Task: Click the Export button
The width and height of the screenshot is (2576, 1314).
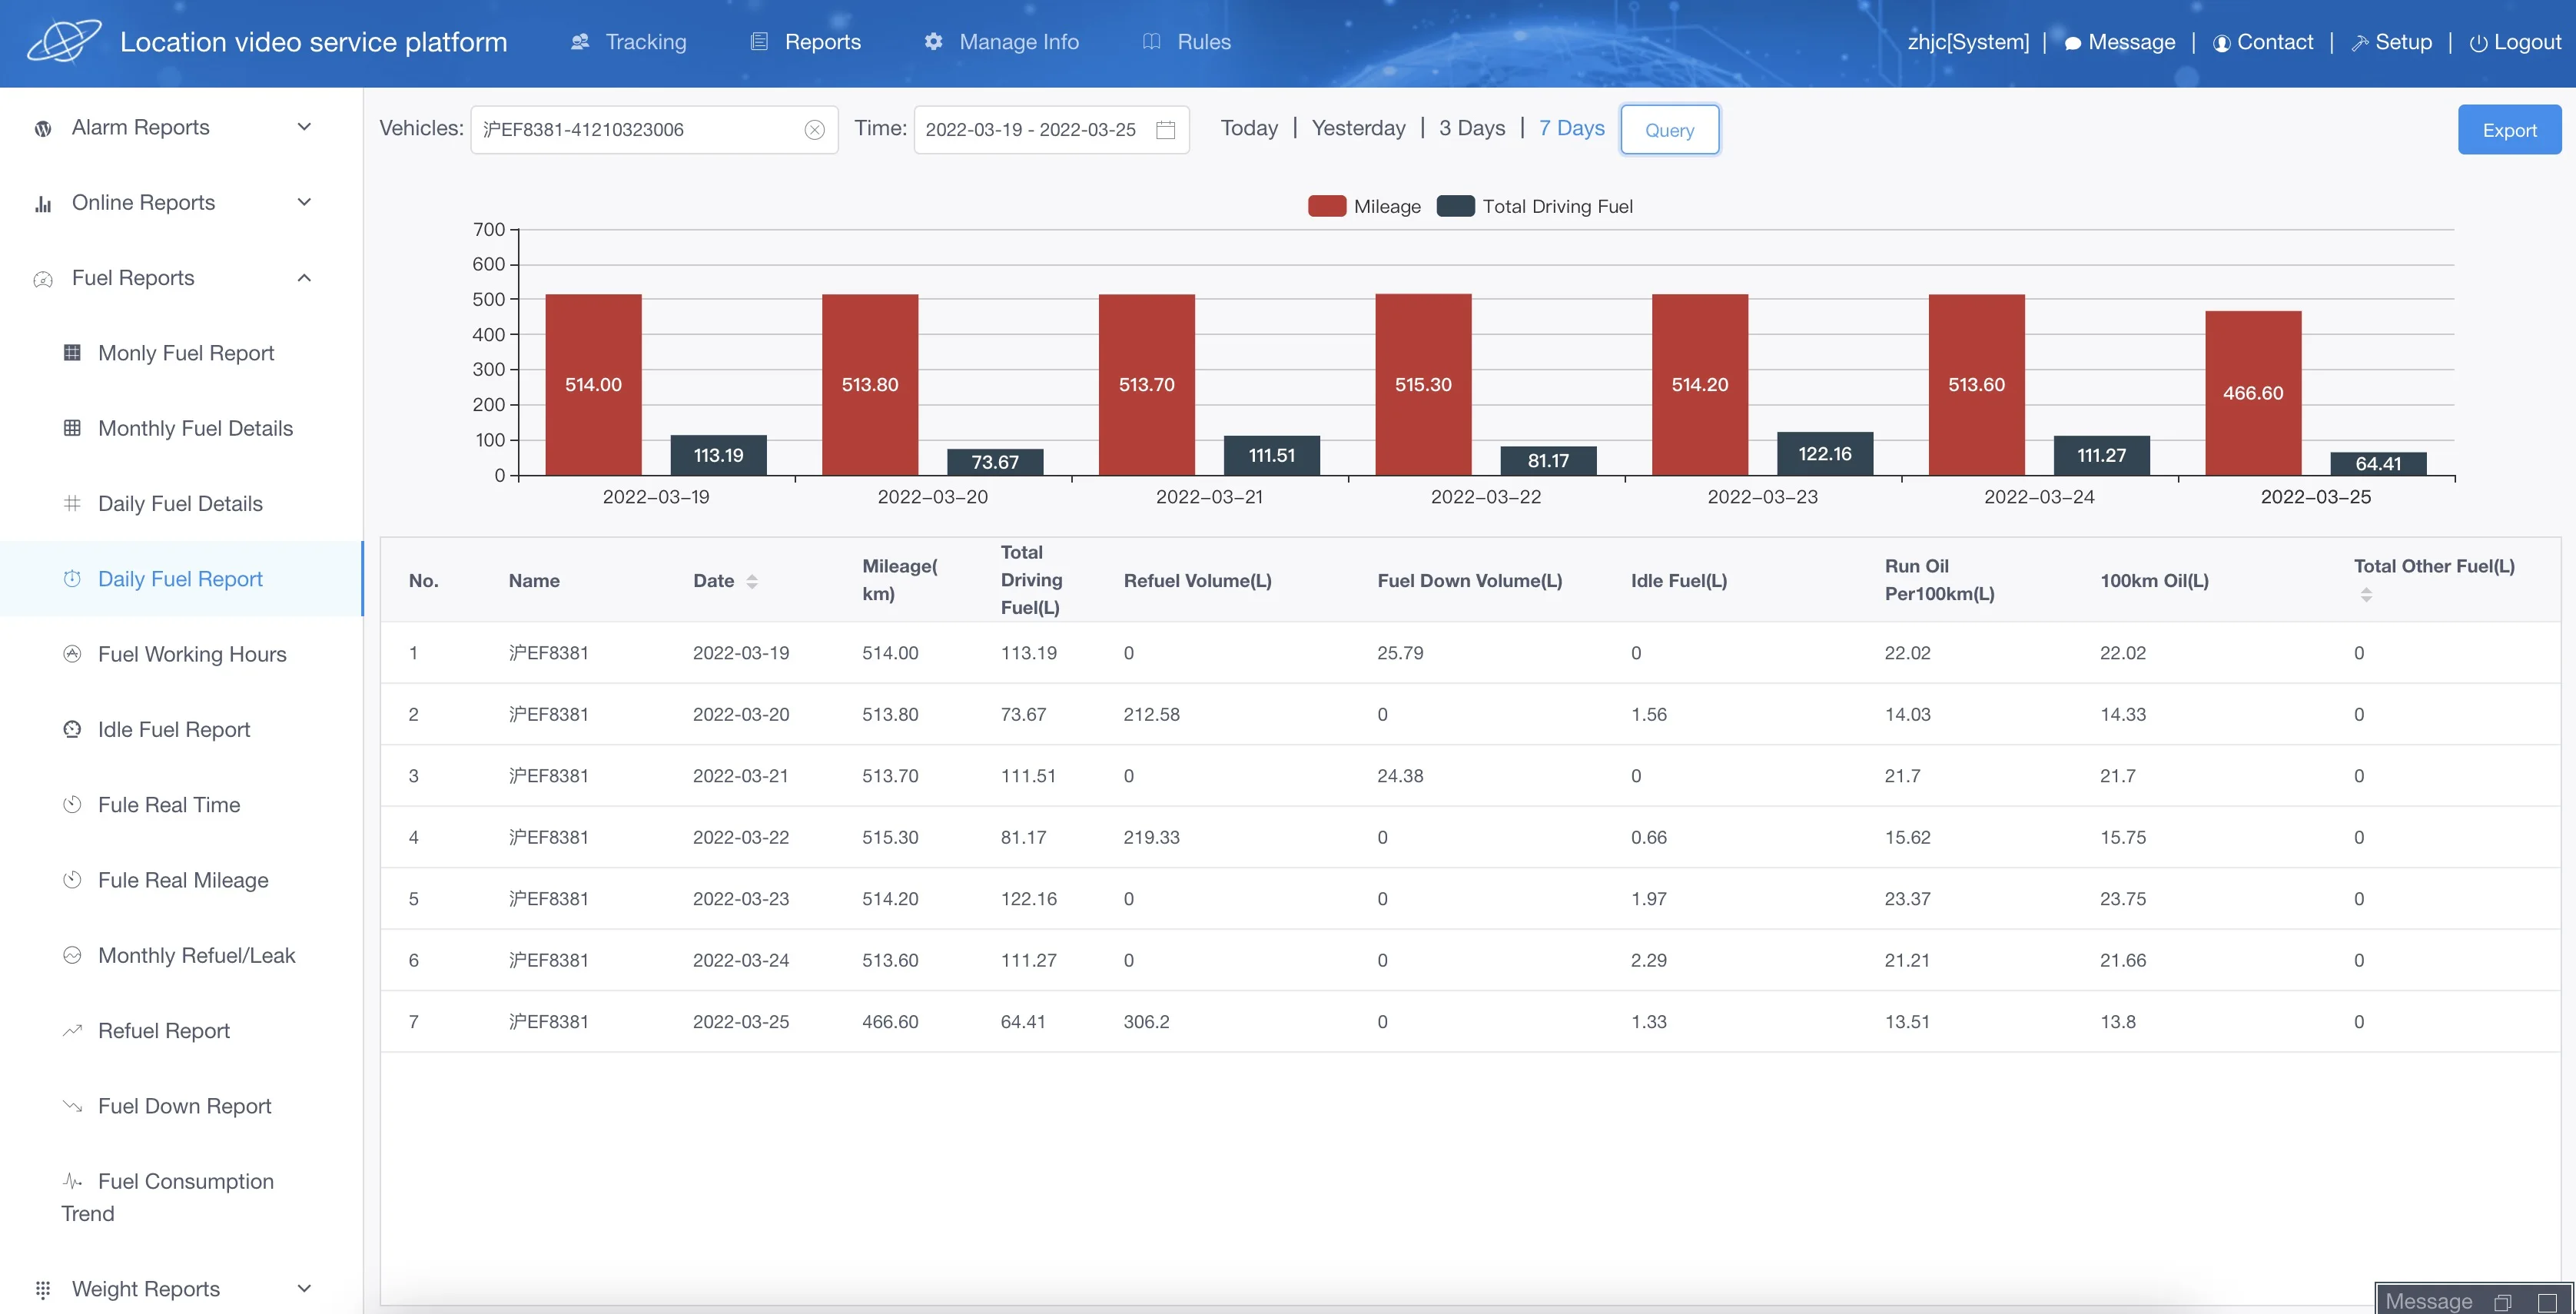Action: pos(2508,130)
